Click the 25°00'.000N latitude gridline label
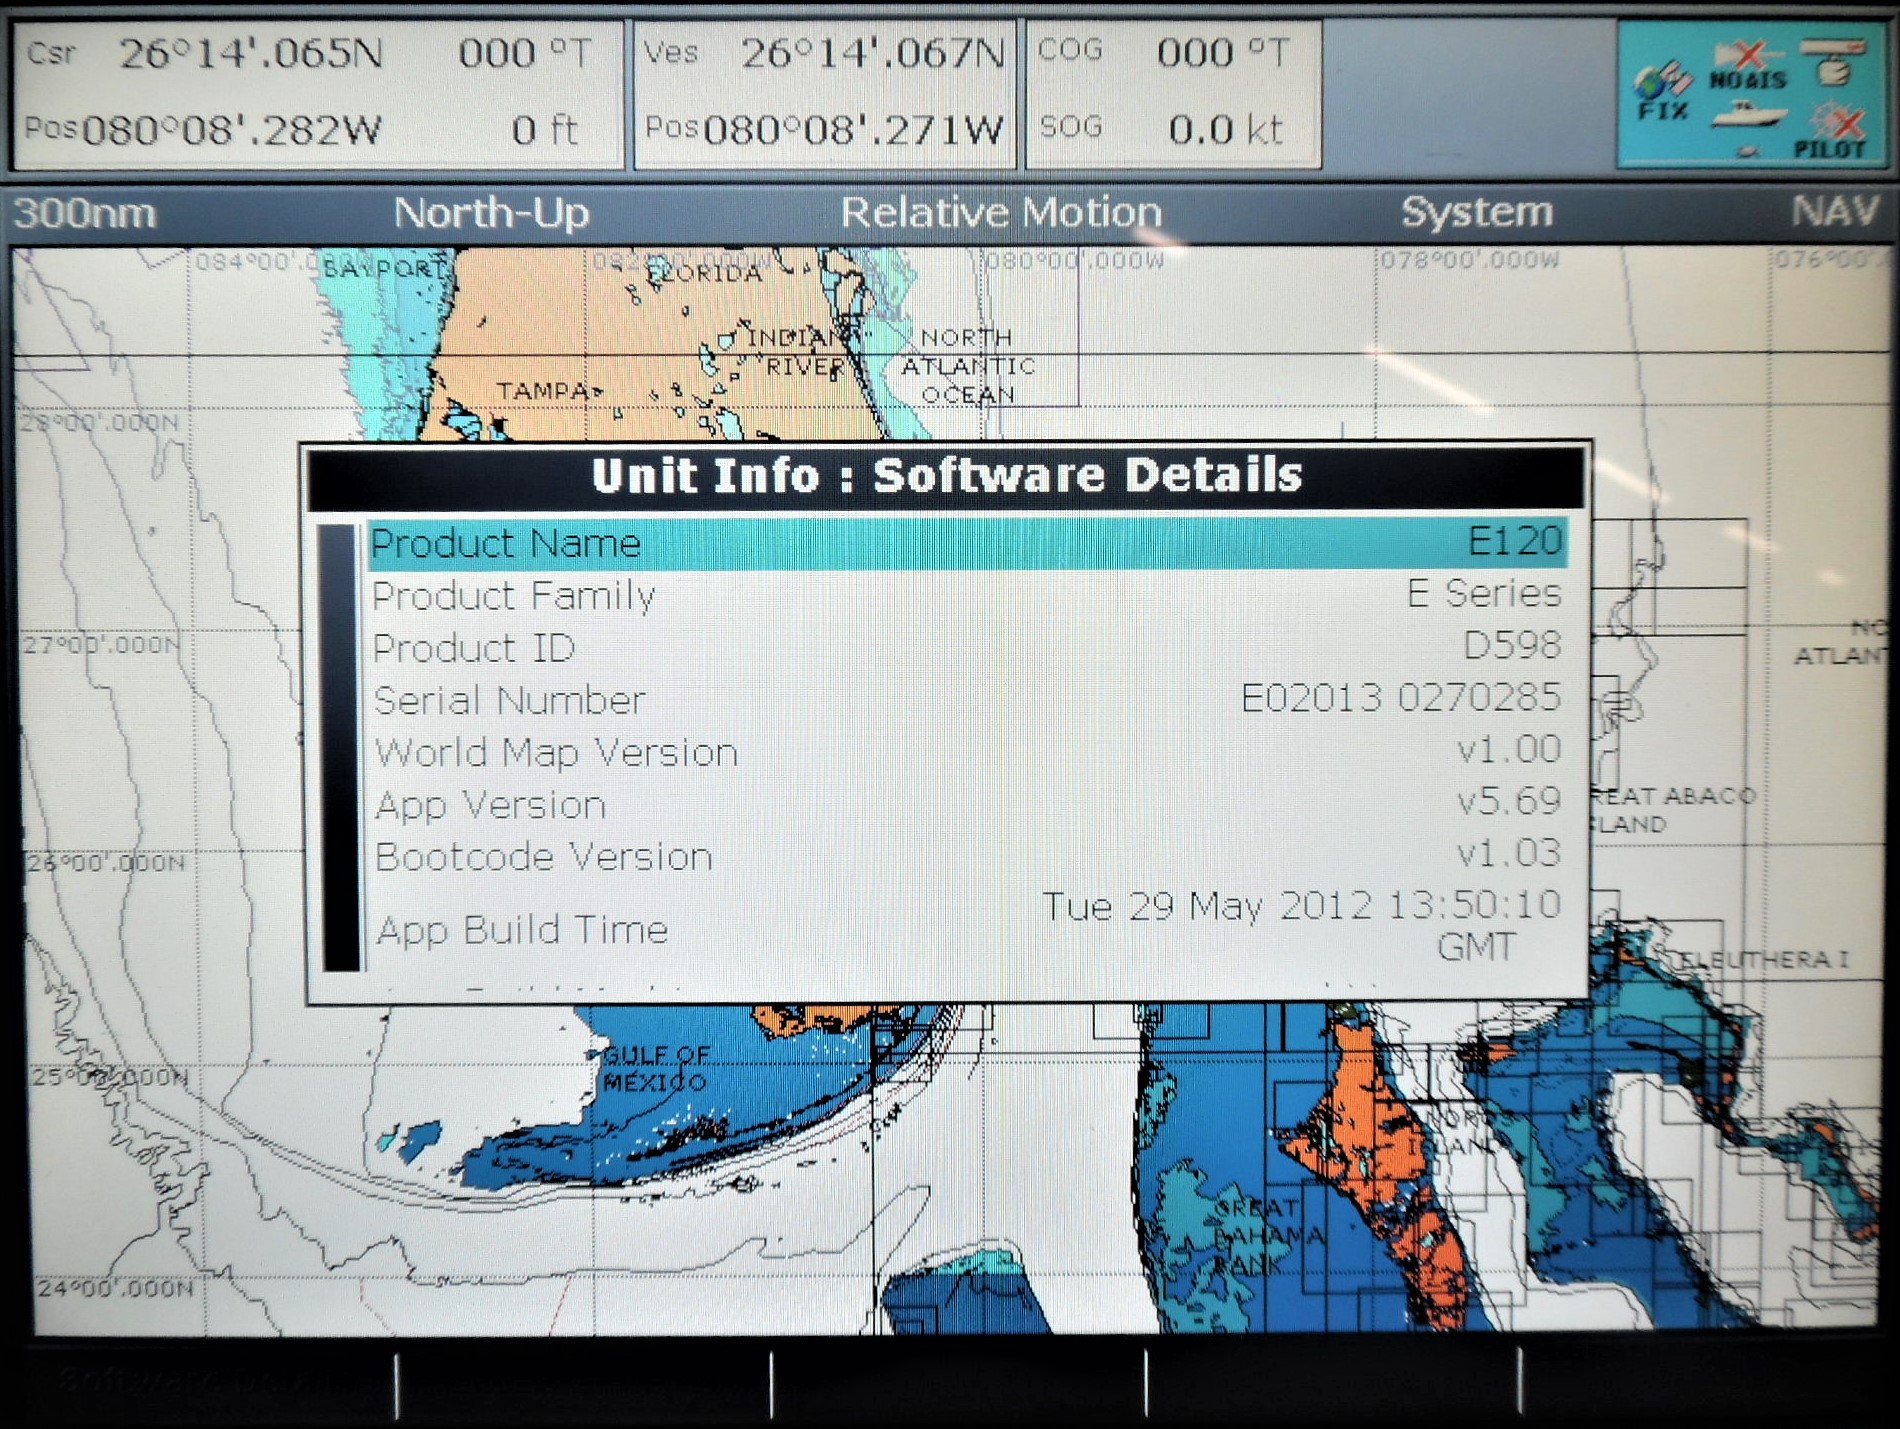 [x=109, y=1077]
